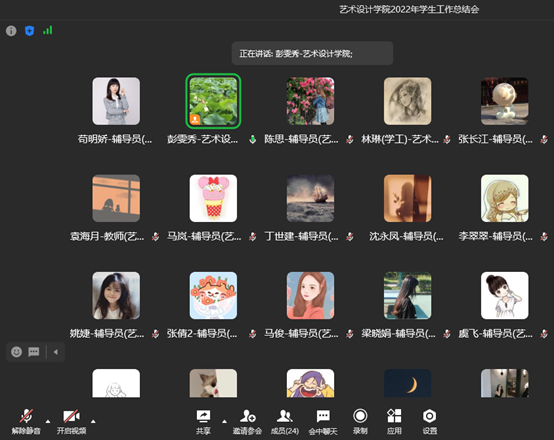Select 荀明娇 participant avatar

(x=116, y=101)
